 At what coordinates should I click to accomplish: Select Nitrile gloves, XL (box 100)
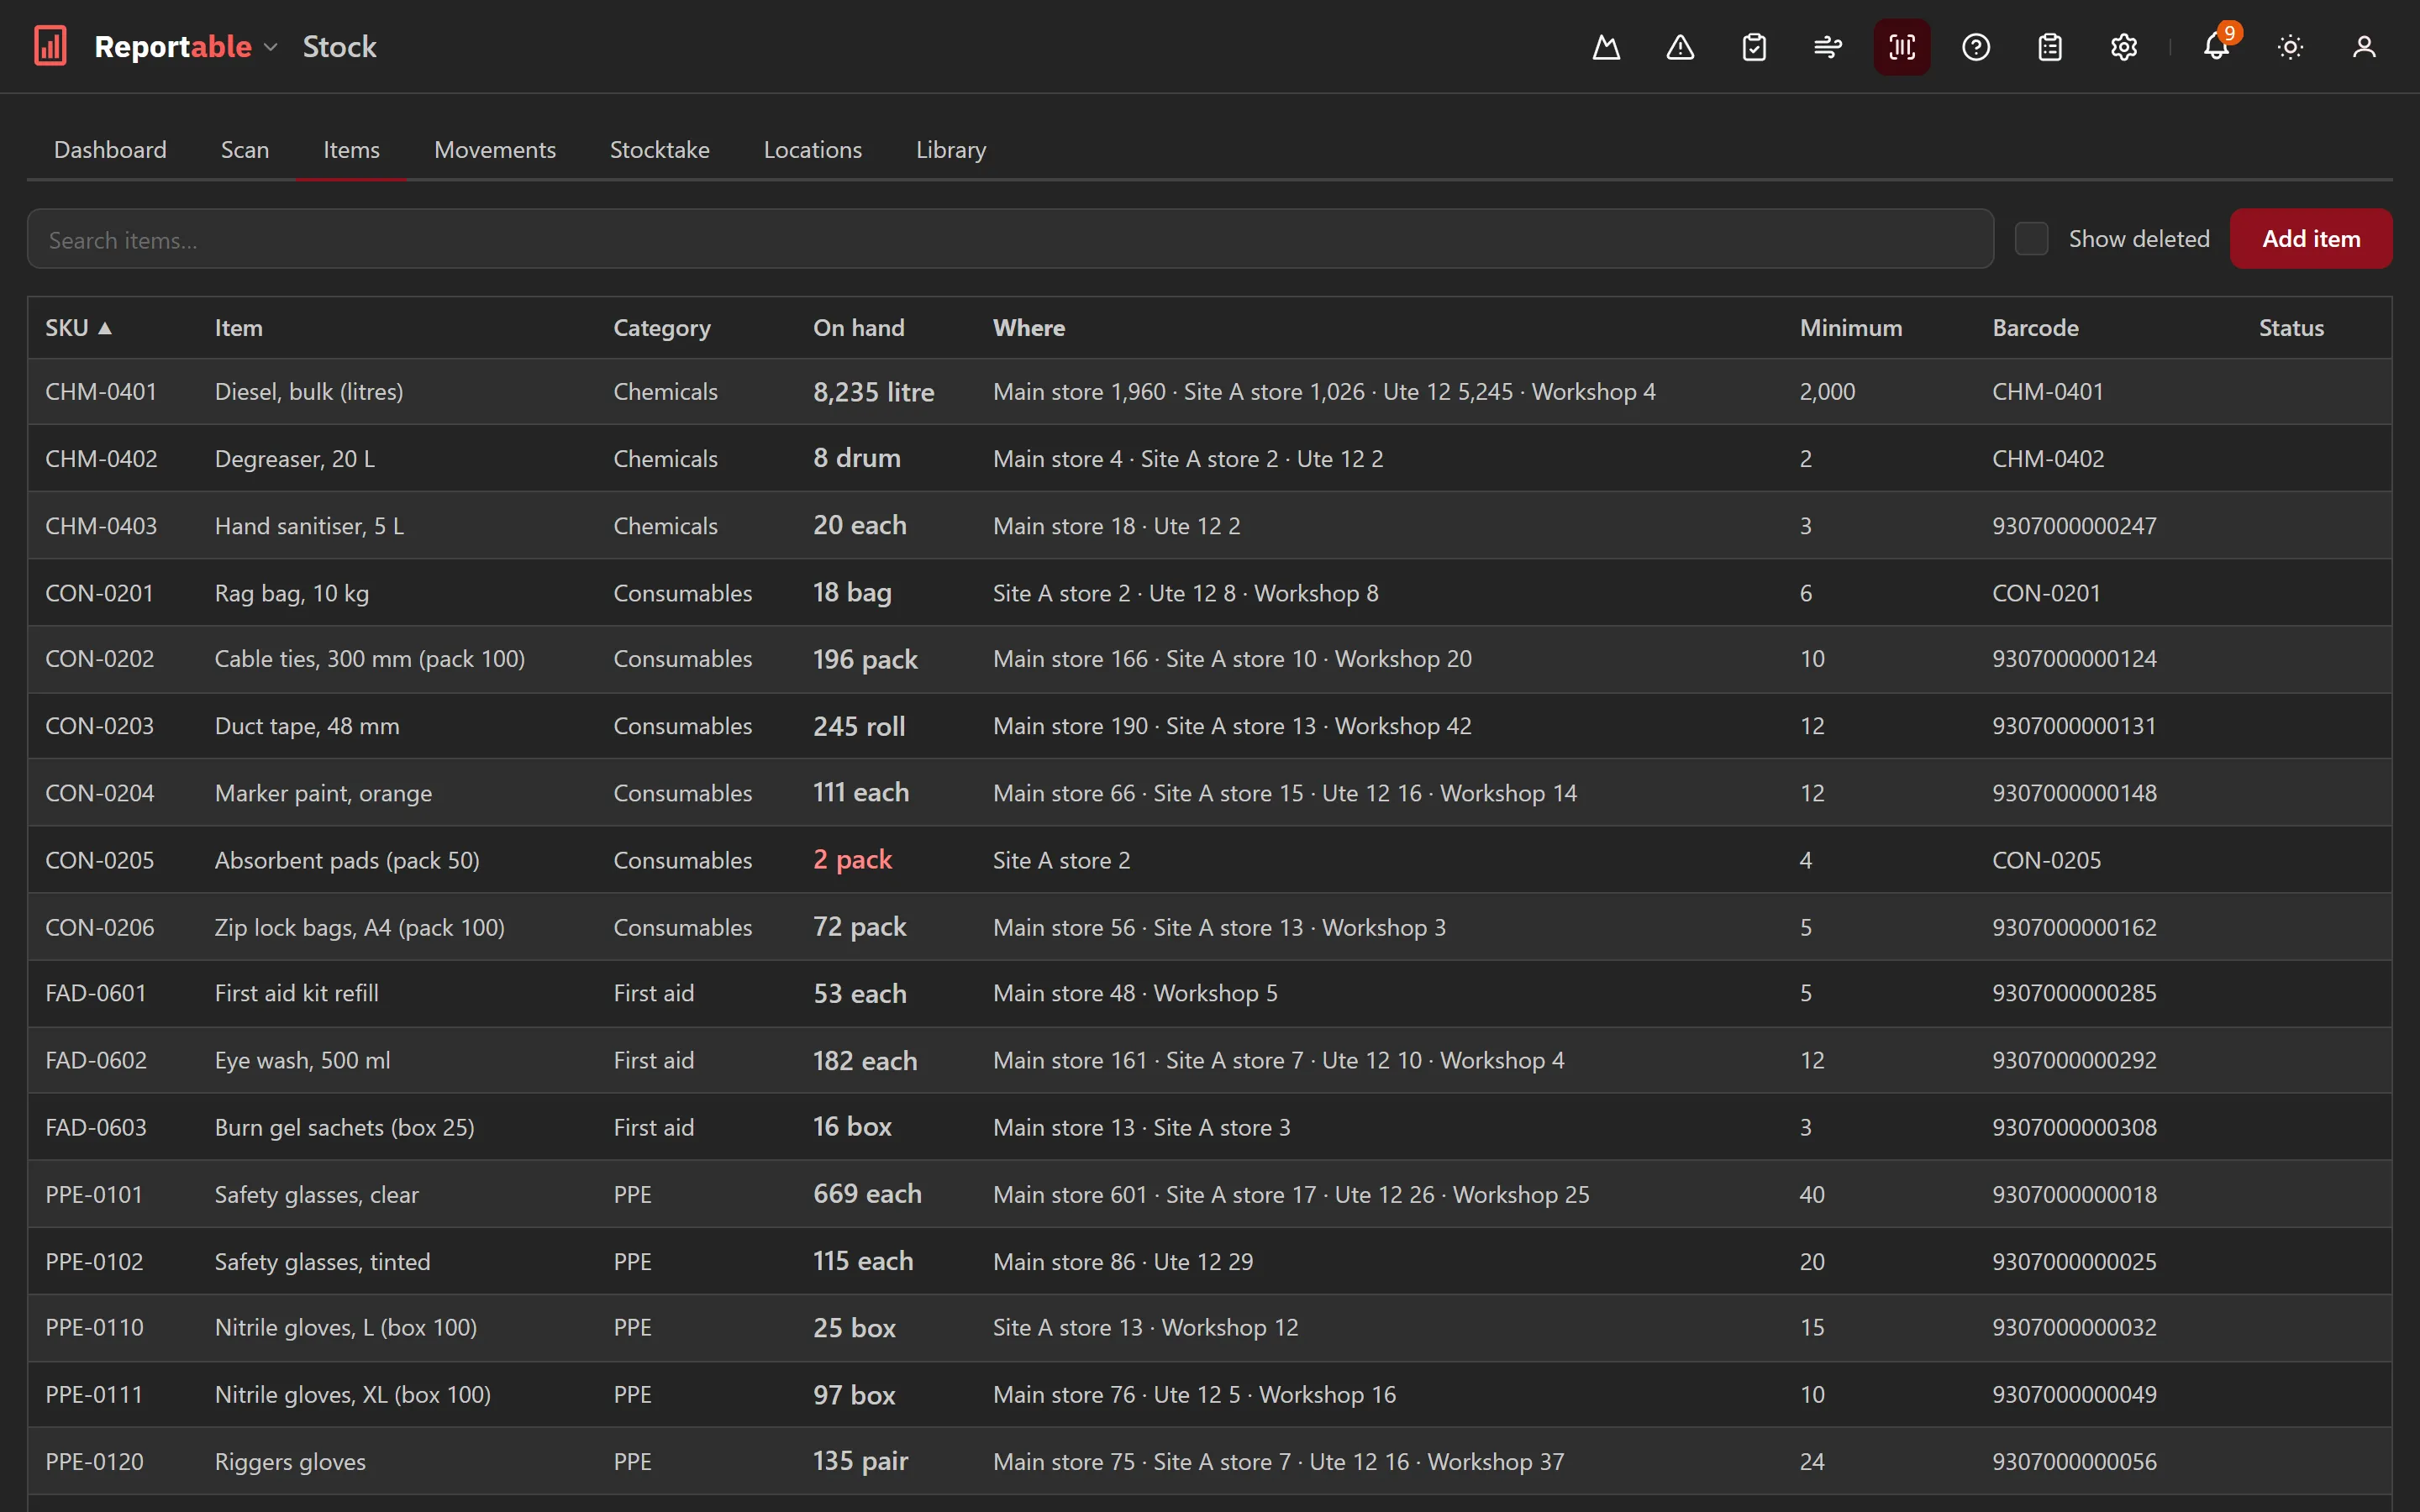pos(353,1395)
